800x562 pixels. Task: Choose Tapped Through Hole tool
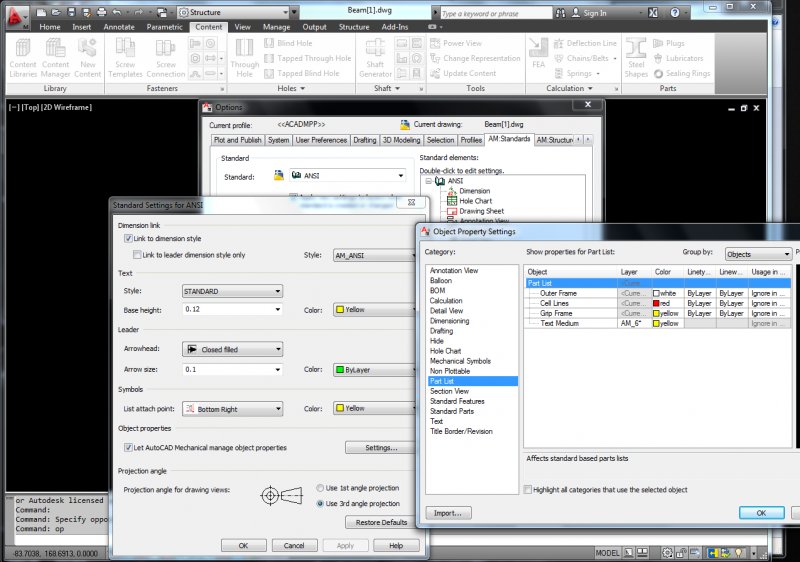pos(308,58)
